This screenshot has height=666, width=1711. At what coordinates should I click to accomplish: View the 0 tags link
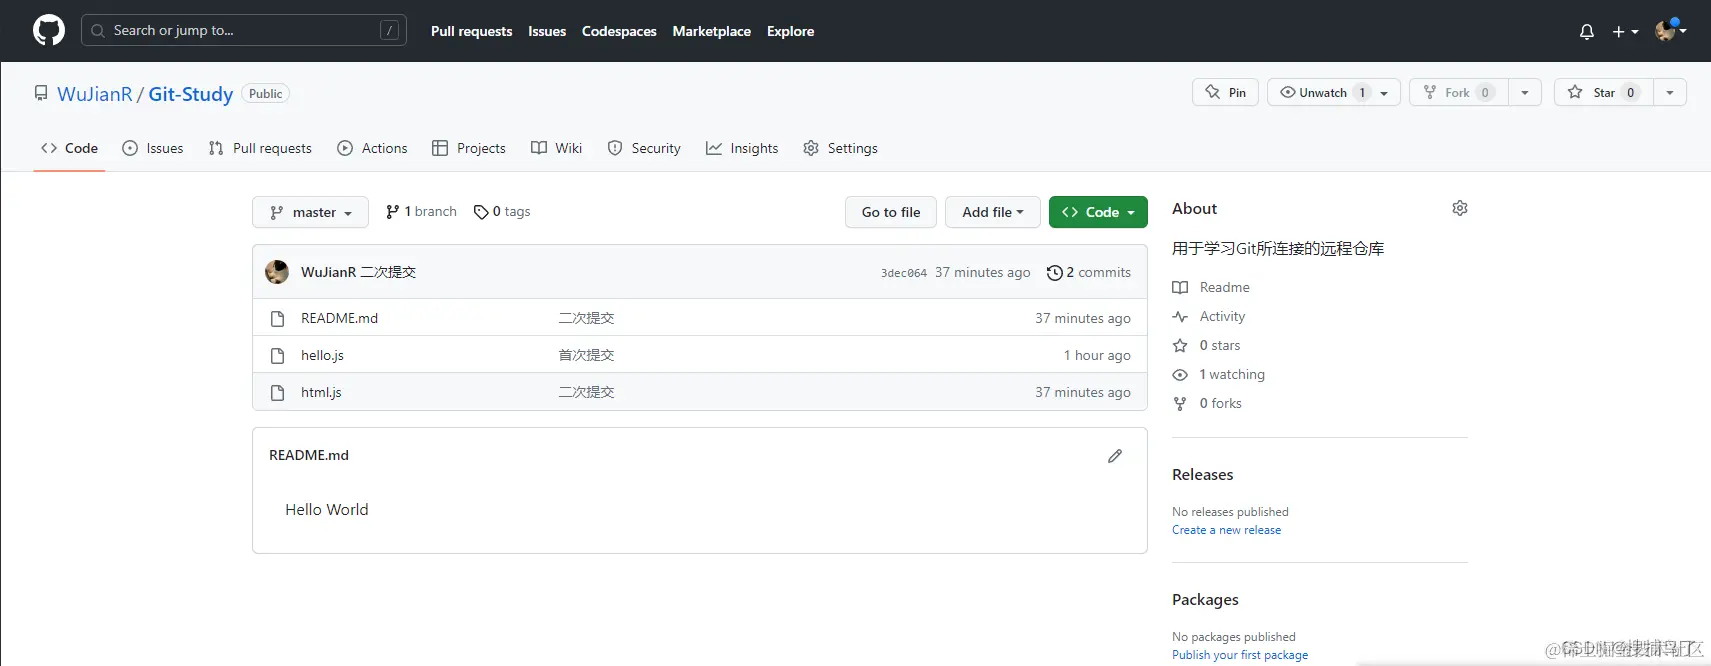tap(502, 212)
